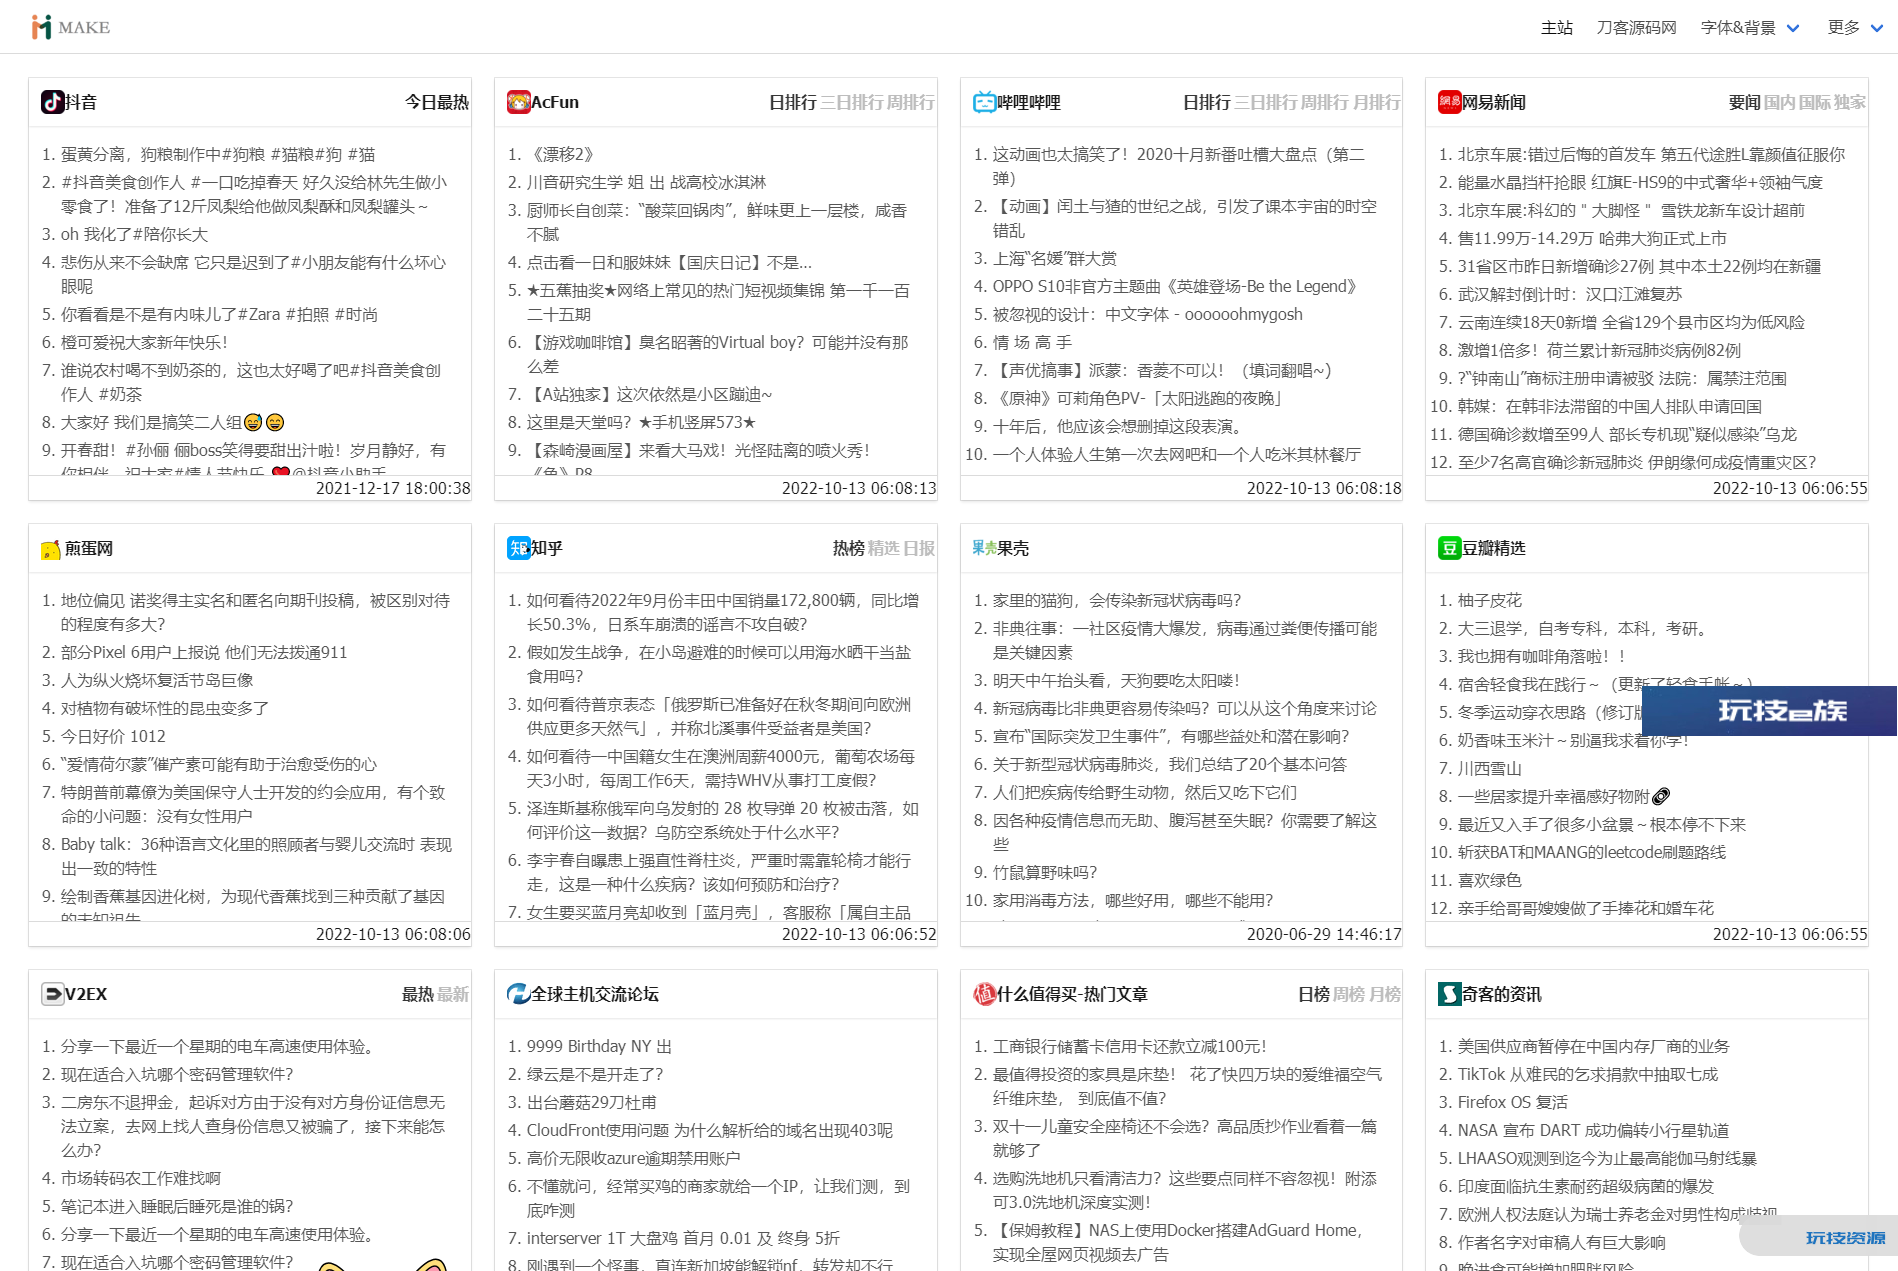Switch 网易新闻 to 国际 tab
Viewport: 1898px width, 1271px height.
point(1815,102)
